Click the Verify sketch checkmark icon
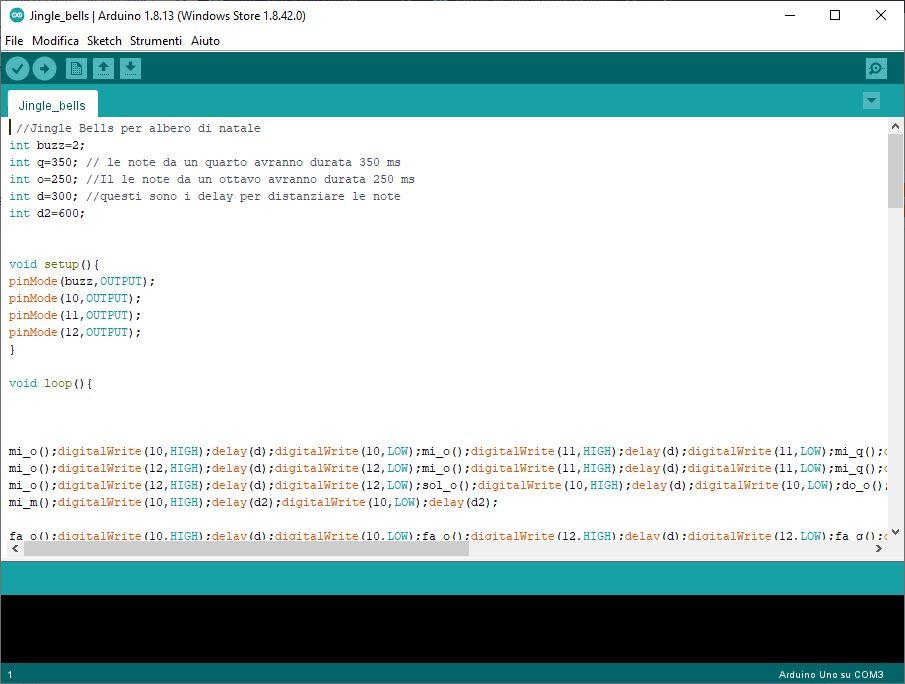905x684 pixels. [x=17, y=69]
